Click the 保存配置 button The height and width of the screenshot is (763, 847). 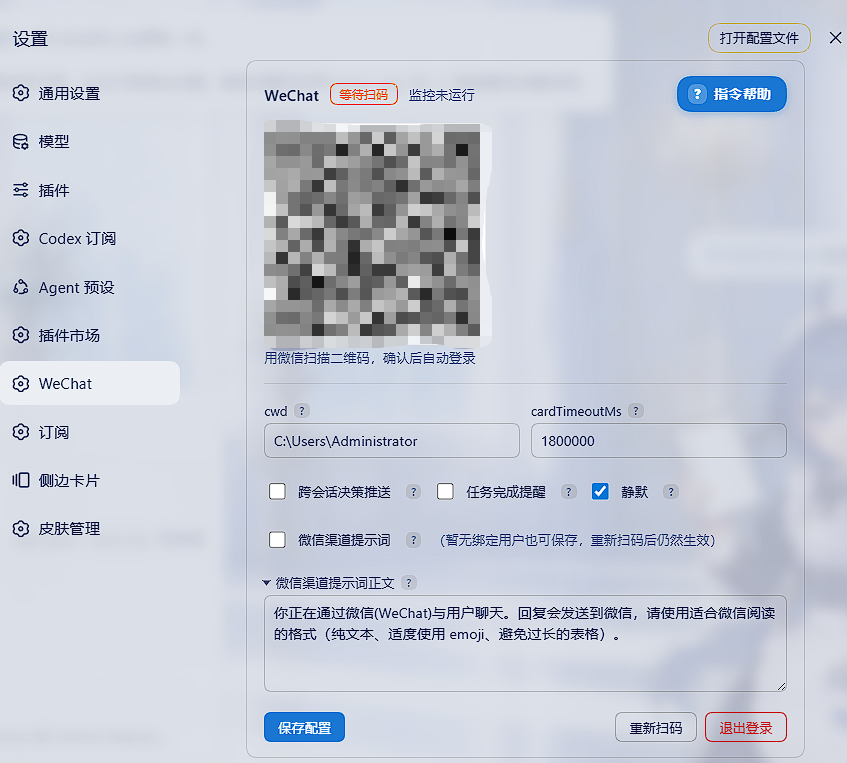pos(304,727)
